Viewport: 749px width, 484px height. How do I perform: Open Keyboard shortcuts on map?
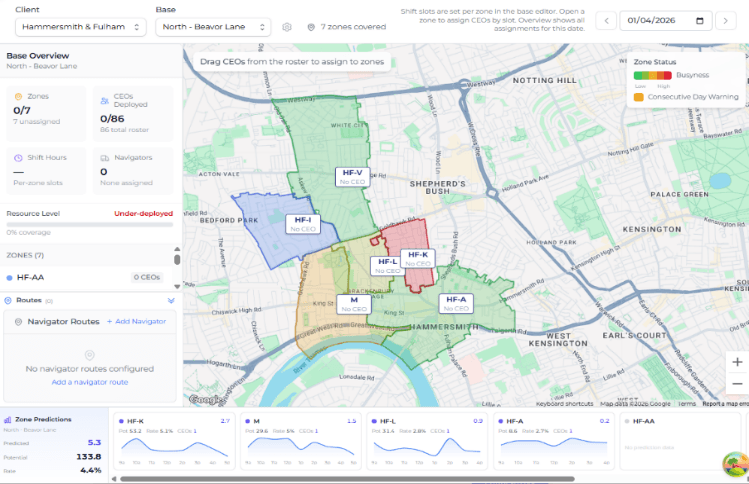click(565, 404)
